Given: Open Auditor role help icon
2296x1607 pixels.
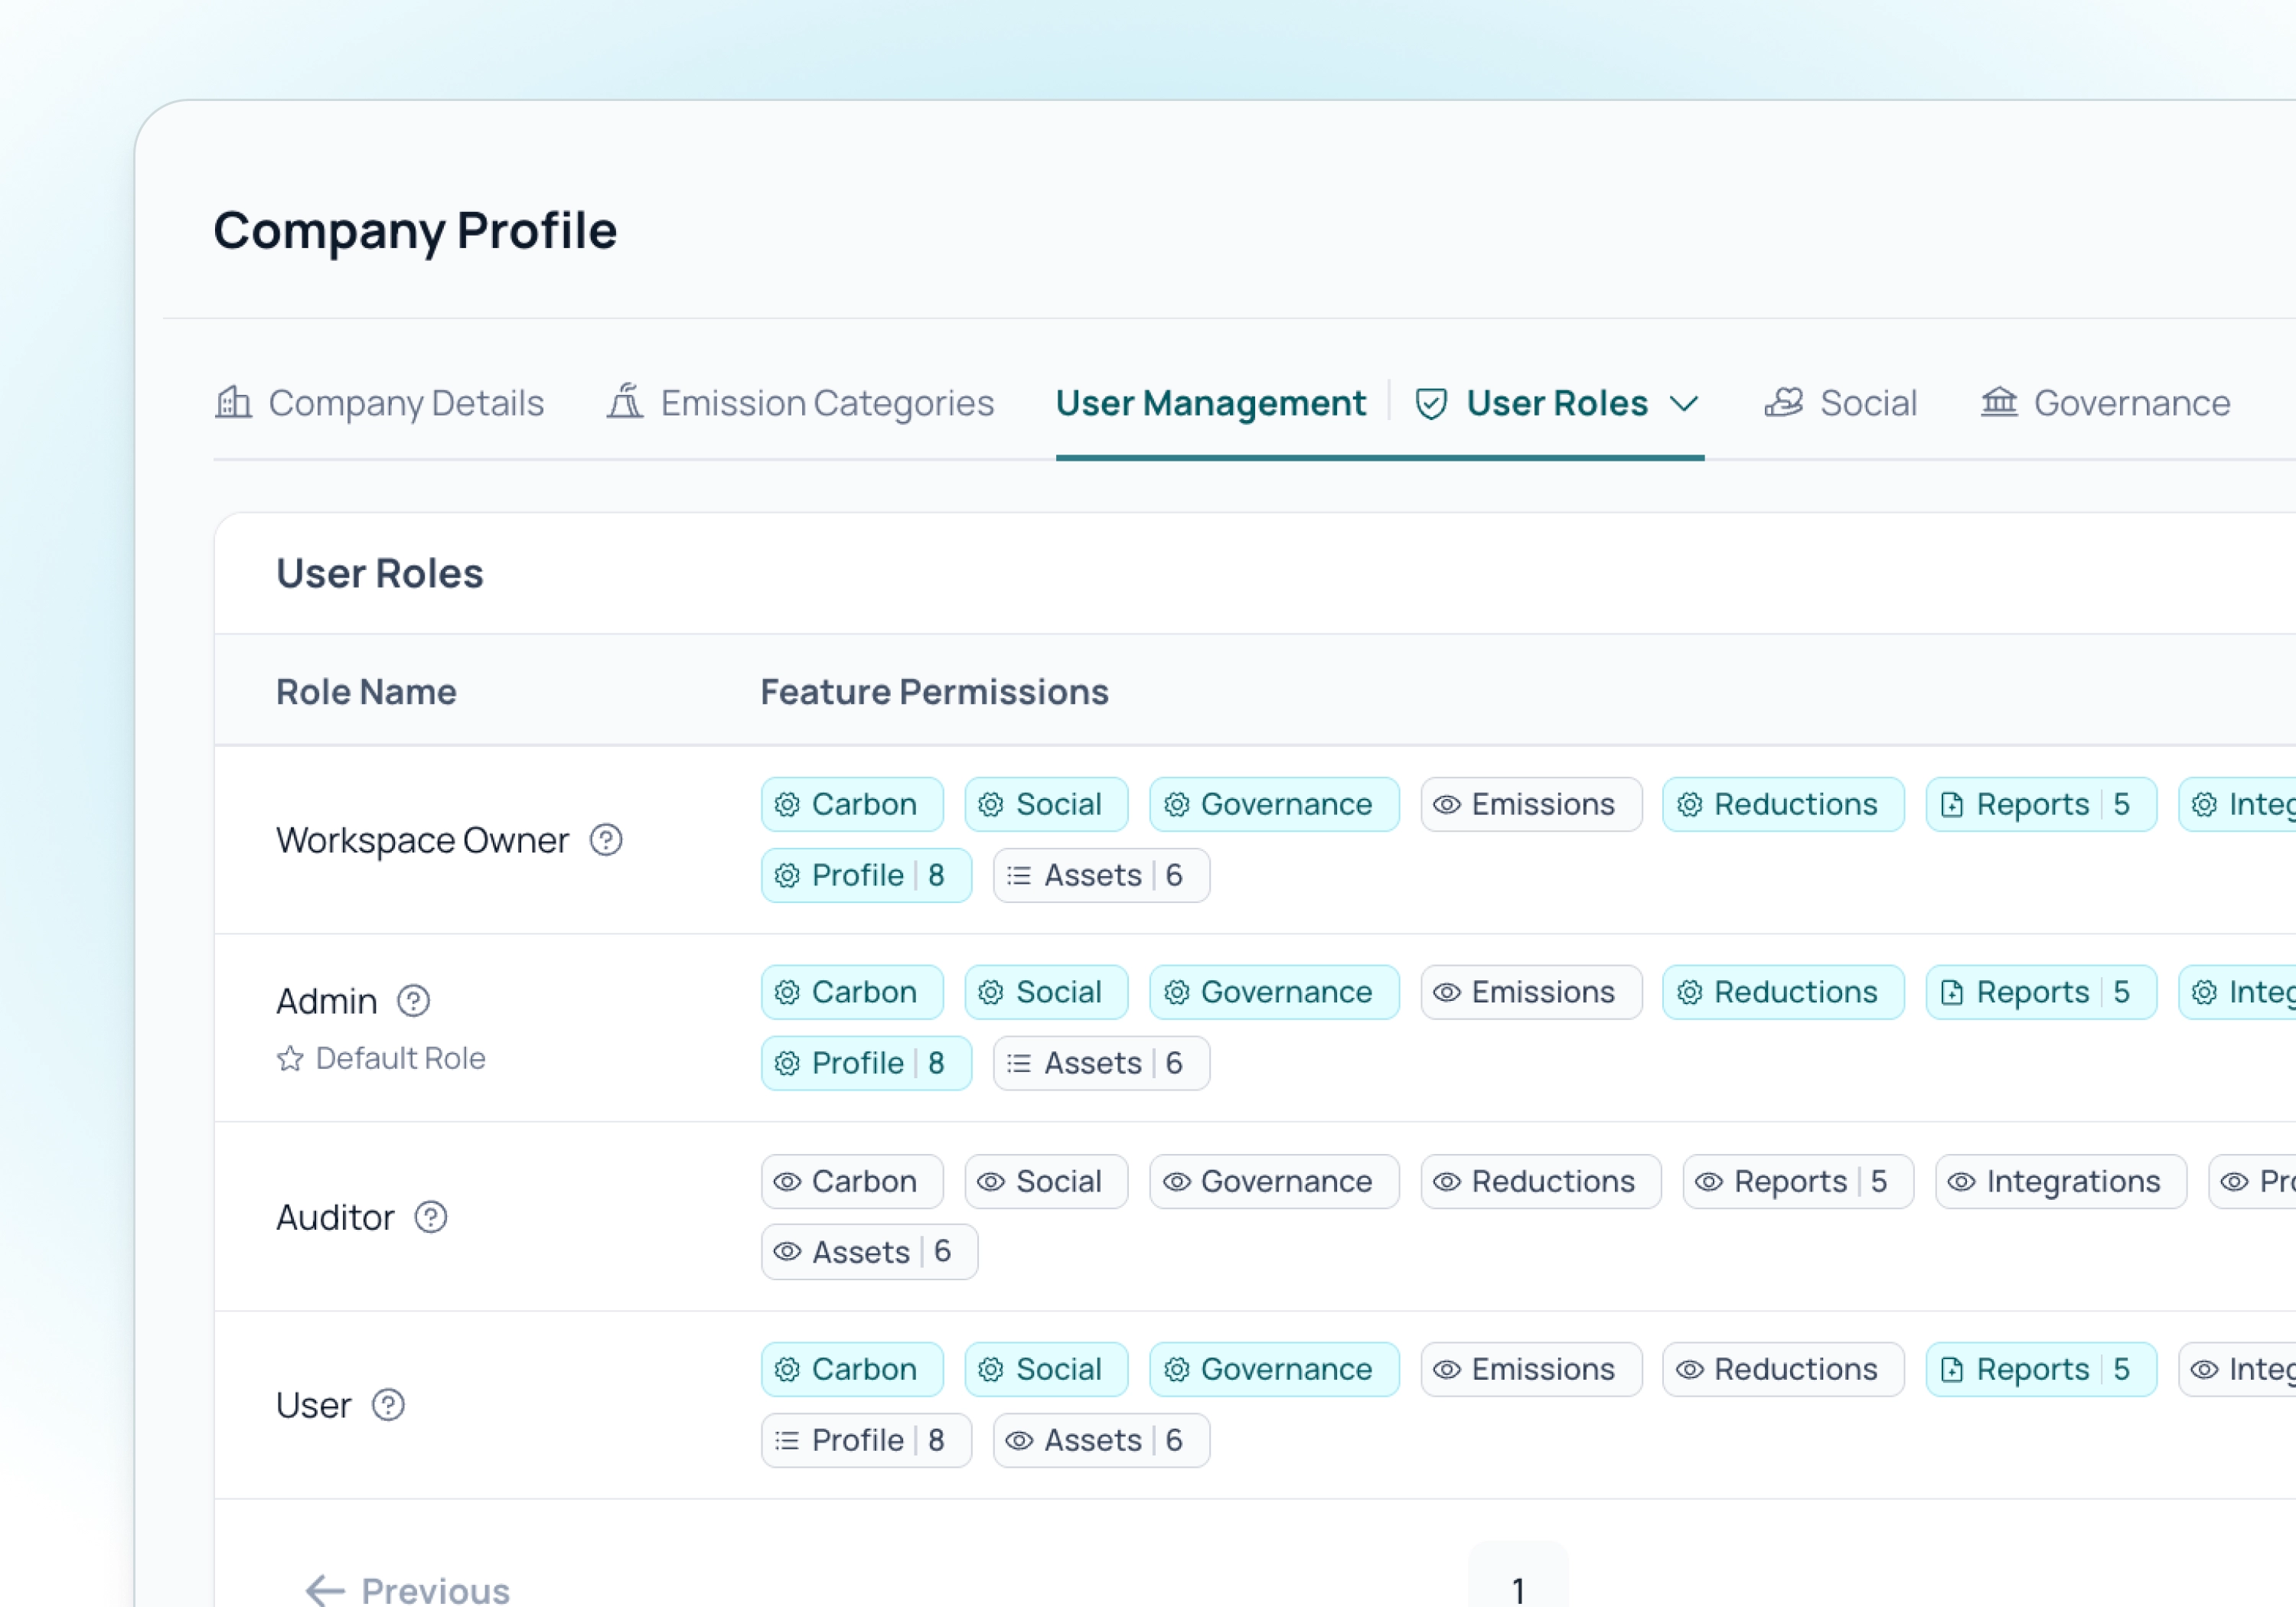Looking at the screenshot, I should (x=431, y=1217).
